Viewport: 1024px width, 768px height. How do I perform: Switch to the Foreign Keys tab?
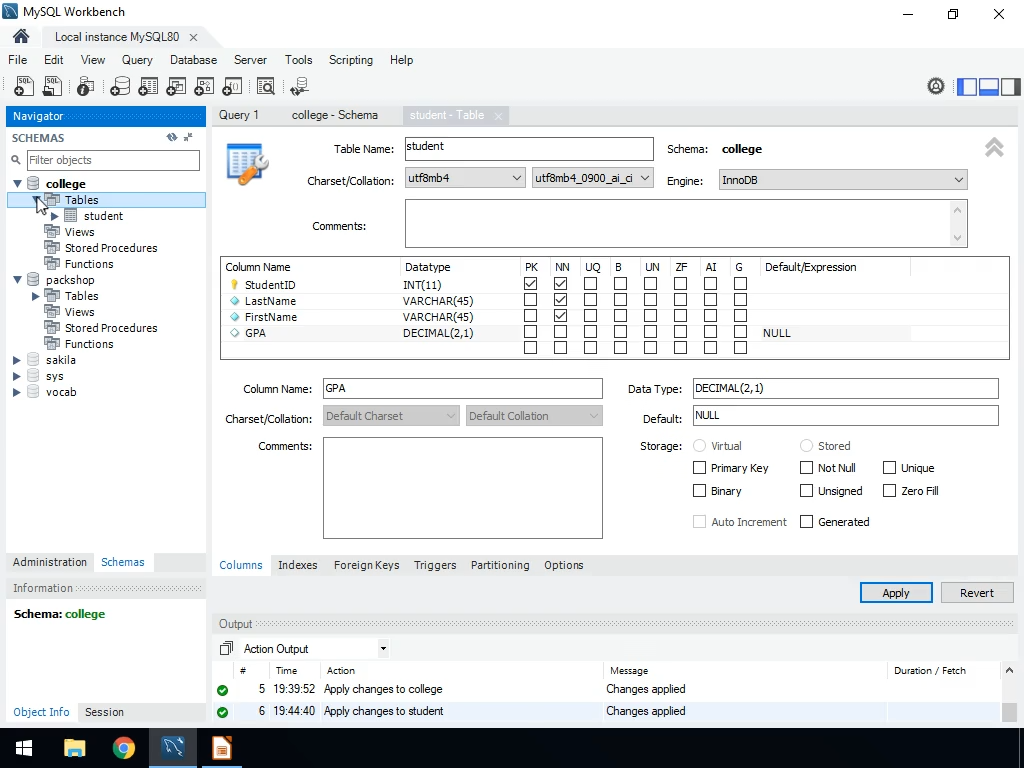(x=366, y=565)
